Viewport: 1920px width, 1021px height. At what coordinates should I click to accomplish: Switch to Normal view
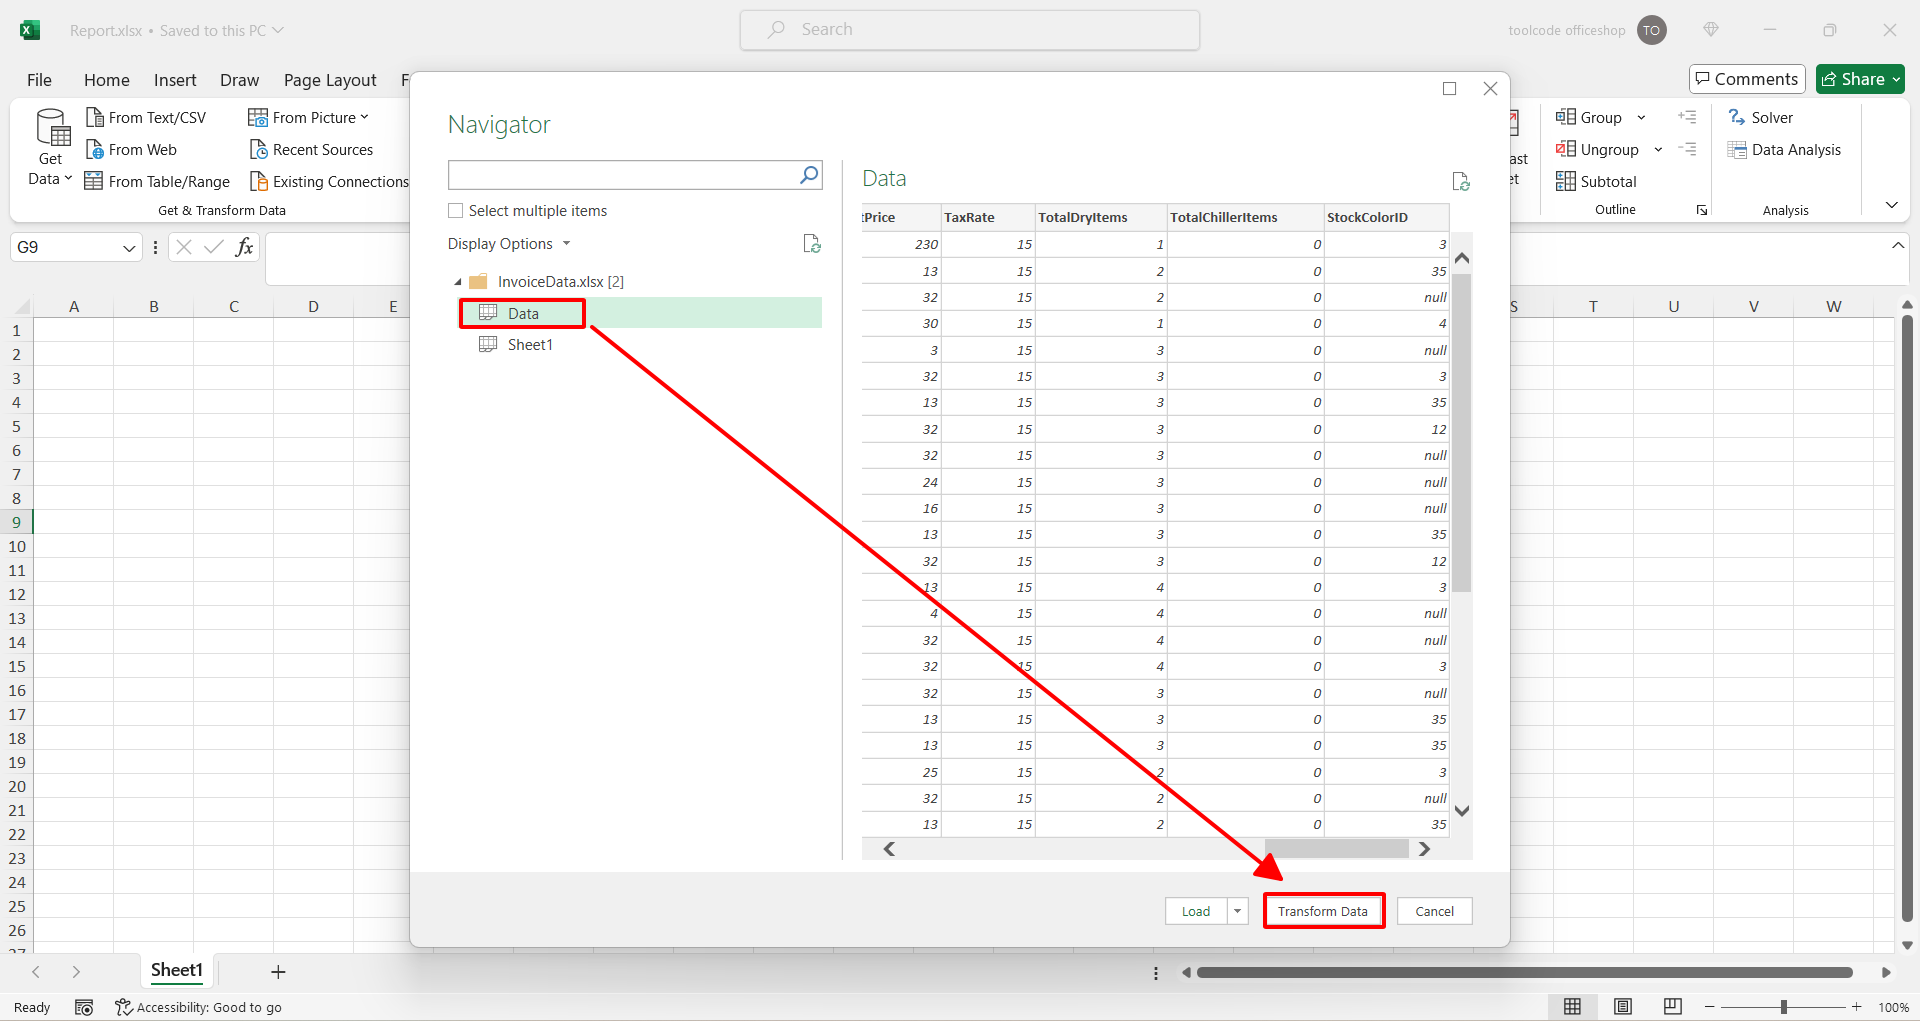(1572, 1007)
